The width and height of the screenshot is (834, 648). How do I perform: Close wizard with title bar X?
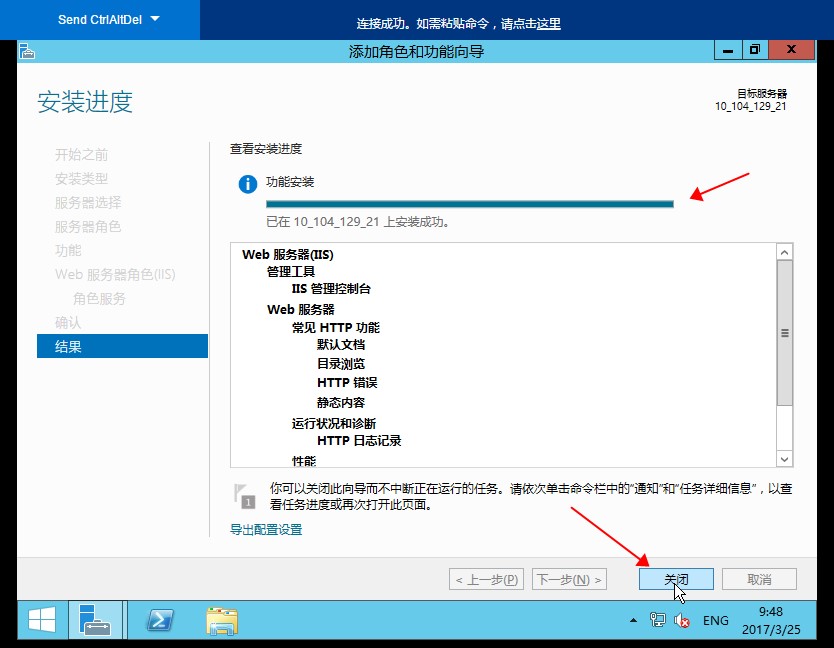[x=791, y=51]
